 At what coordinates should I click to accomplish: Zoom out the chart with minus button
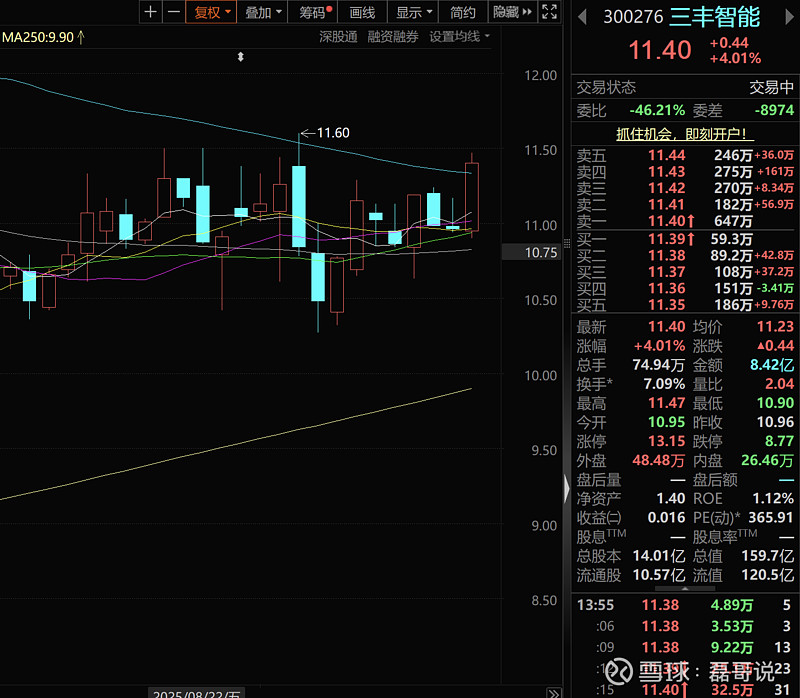pos(174,12)
